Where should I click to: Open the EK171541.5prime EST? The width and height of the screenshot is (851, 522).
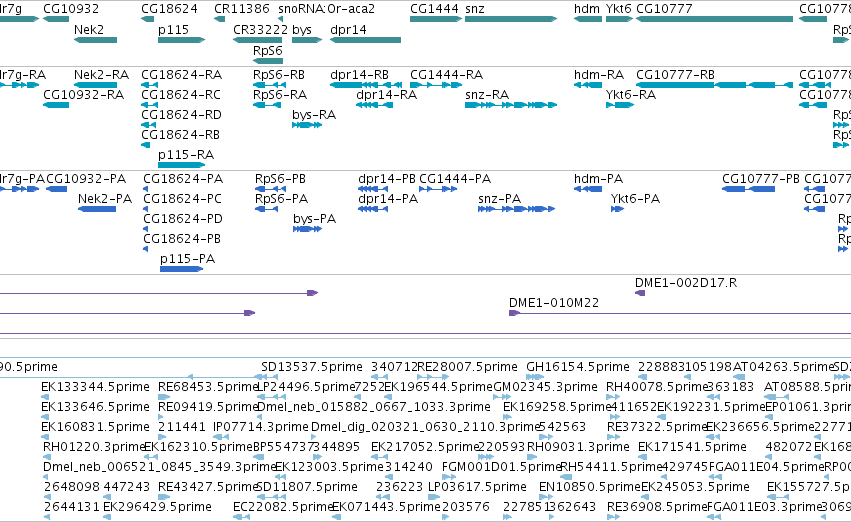(643, 457)
